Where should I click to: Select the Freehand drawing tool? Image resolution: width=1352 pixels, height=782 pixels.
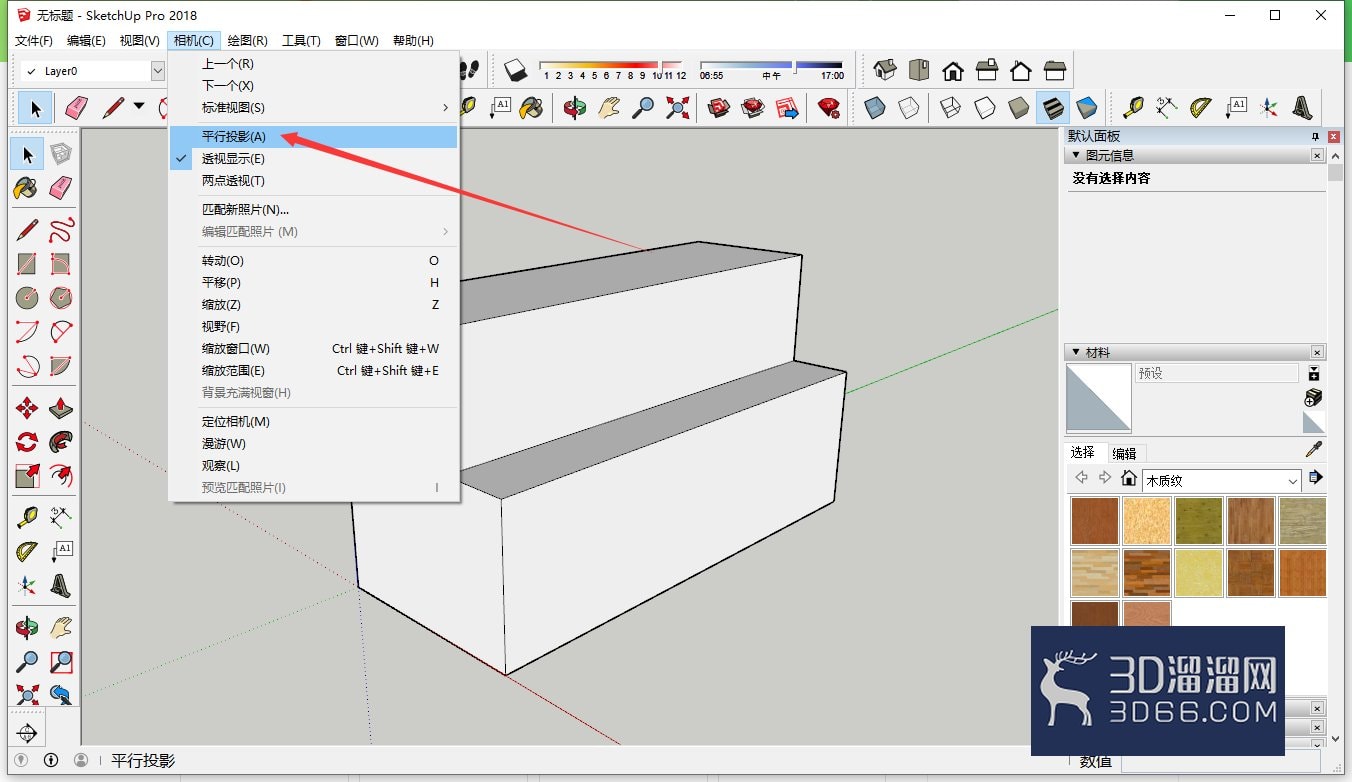click(x=61, y=230)
